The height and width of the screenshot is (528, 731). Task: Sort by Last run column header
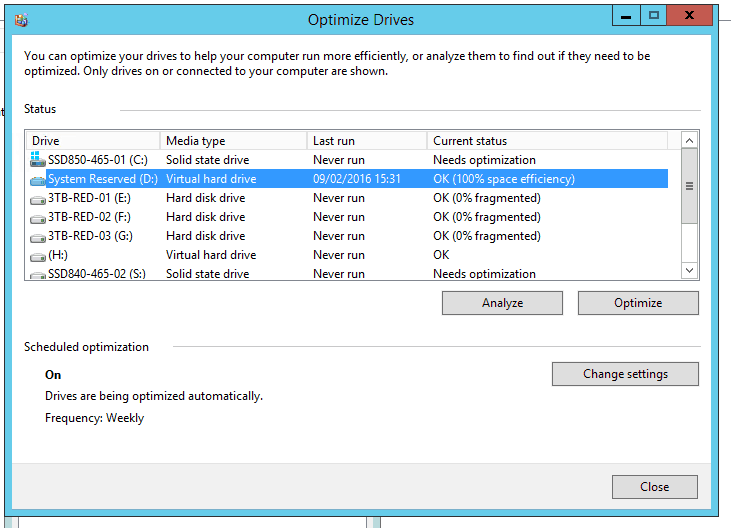point(366,141)
